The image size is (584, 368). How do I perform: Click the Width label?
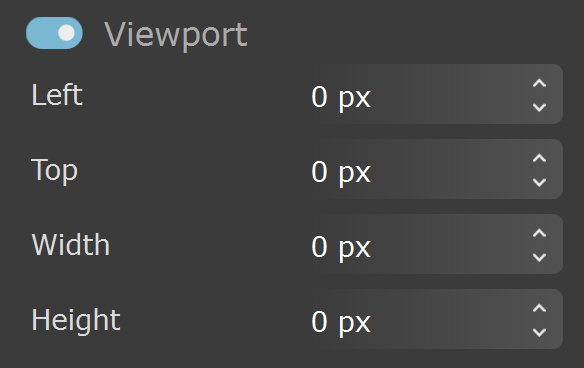tap(71, 244)
